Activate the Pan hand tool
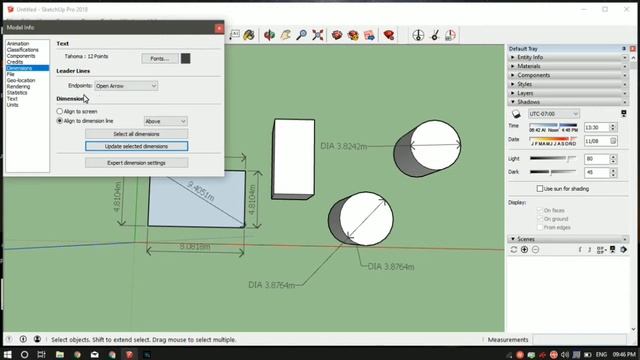640x360 pixels. coord(285,35)
